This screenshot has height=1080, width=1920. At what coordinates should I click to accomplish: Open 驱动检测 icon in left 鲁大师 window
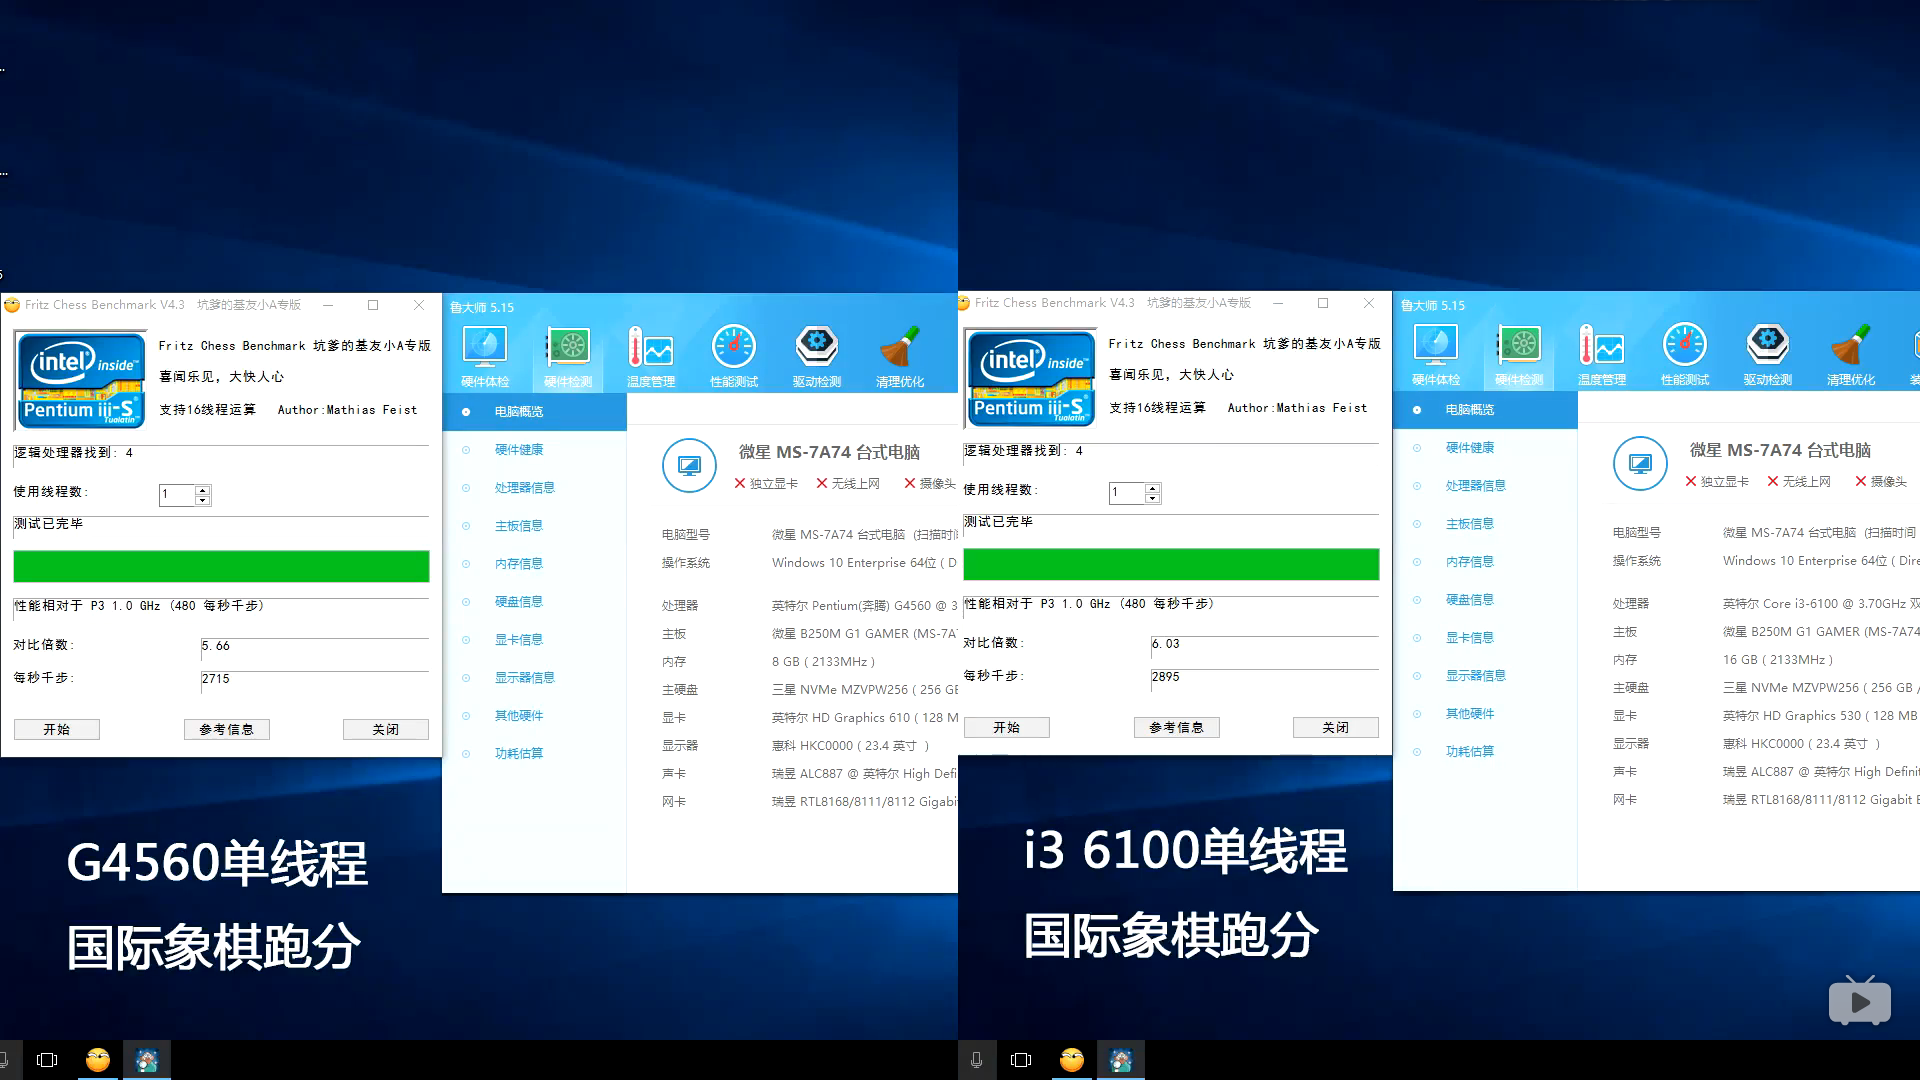click(x=817, y=357)
